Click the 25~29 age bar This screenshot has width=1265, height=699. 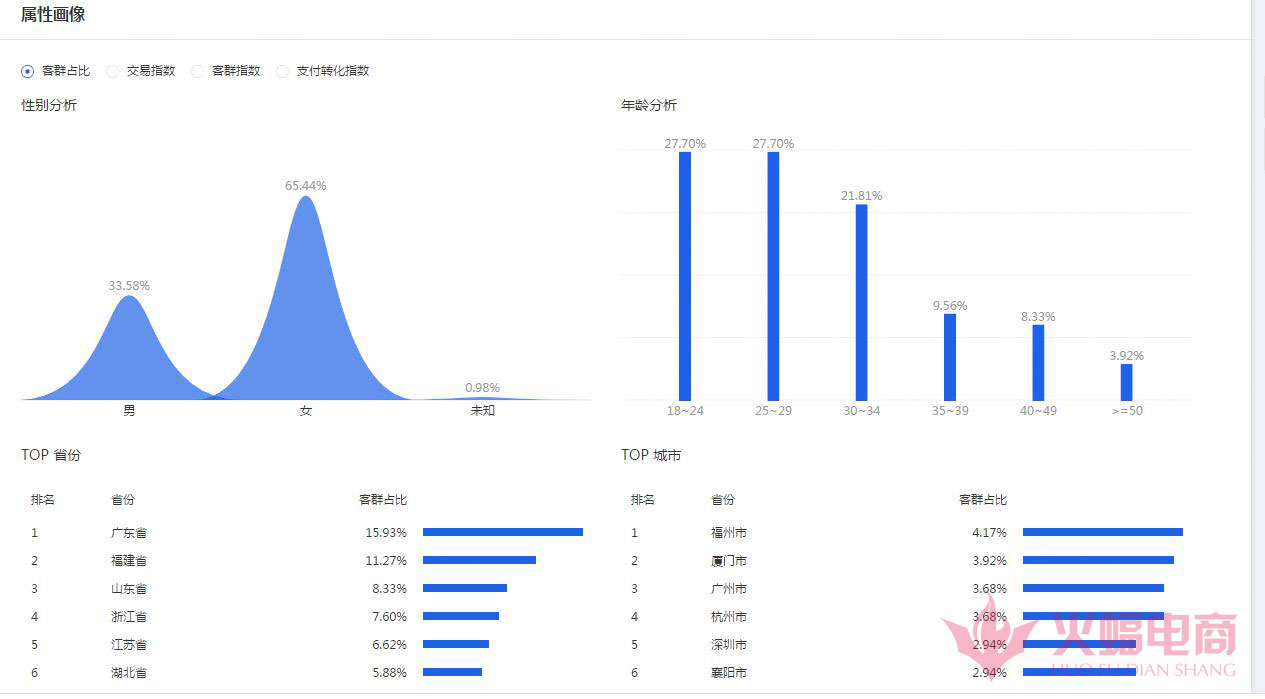[x=773, y=276]
